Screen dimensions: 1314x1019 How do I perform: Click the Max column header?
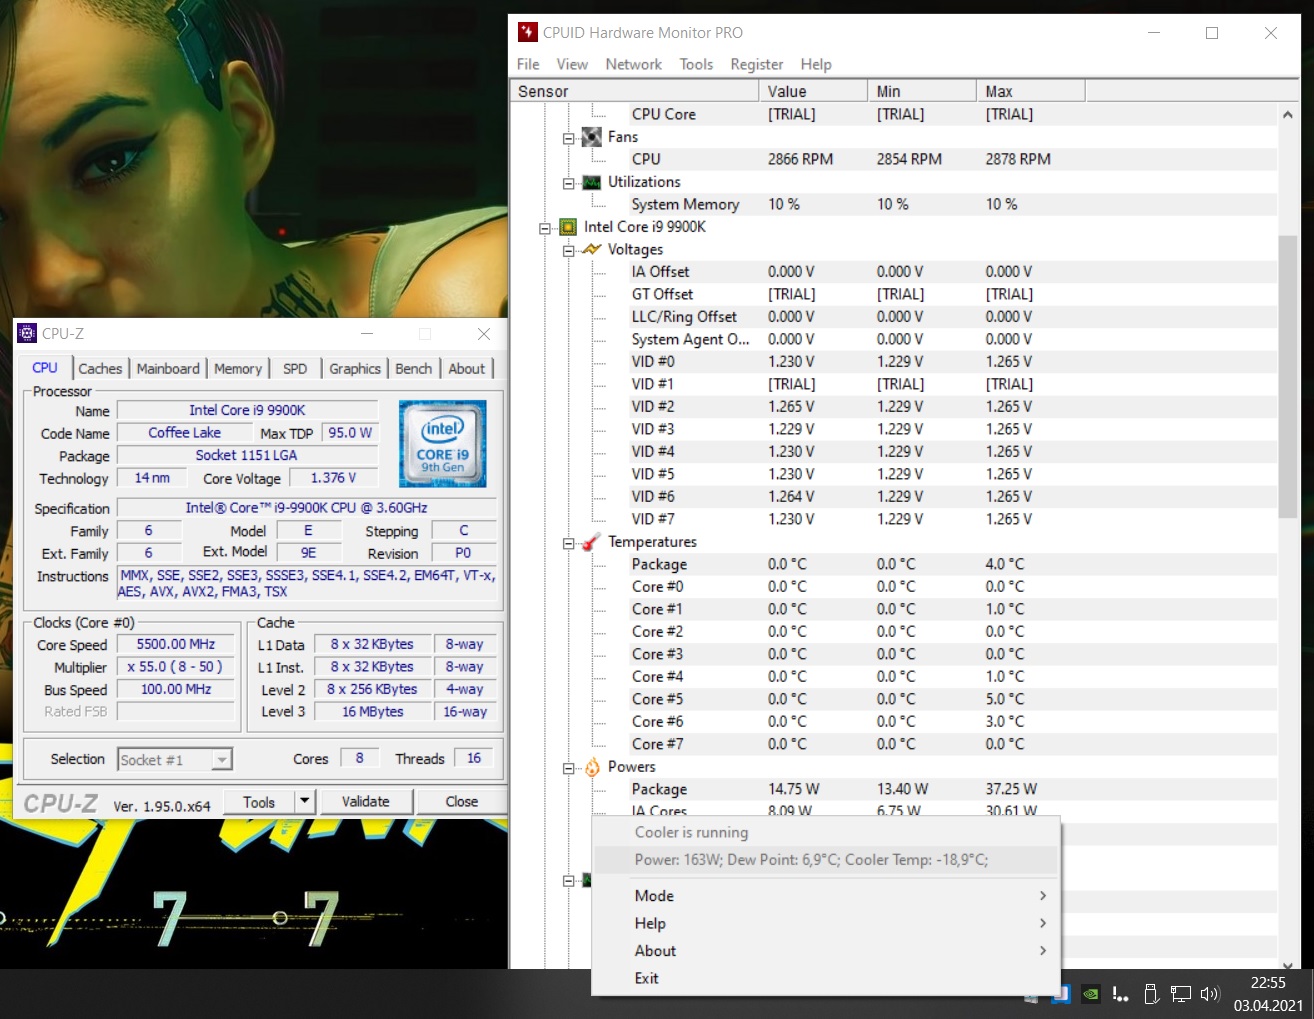[1031, 91]
